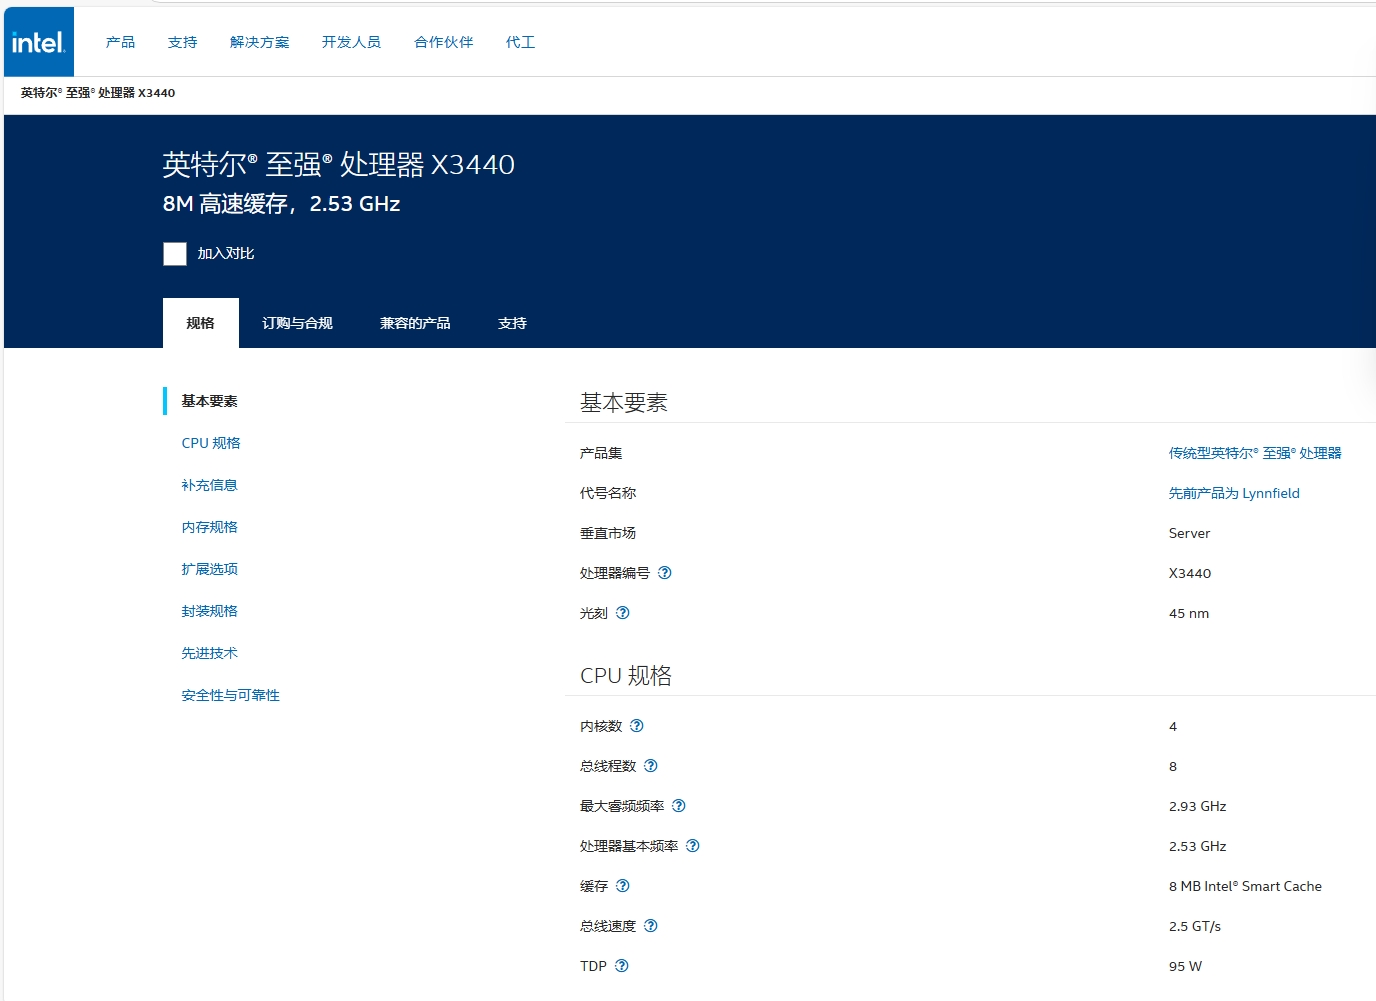
Task: Open 先前产品为 Lynnfield link
Action: click(1234, 493)
